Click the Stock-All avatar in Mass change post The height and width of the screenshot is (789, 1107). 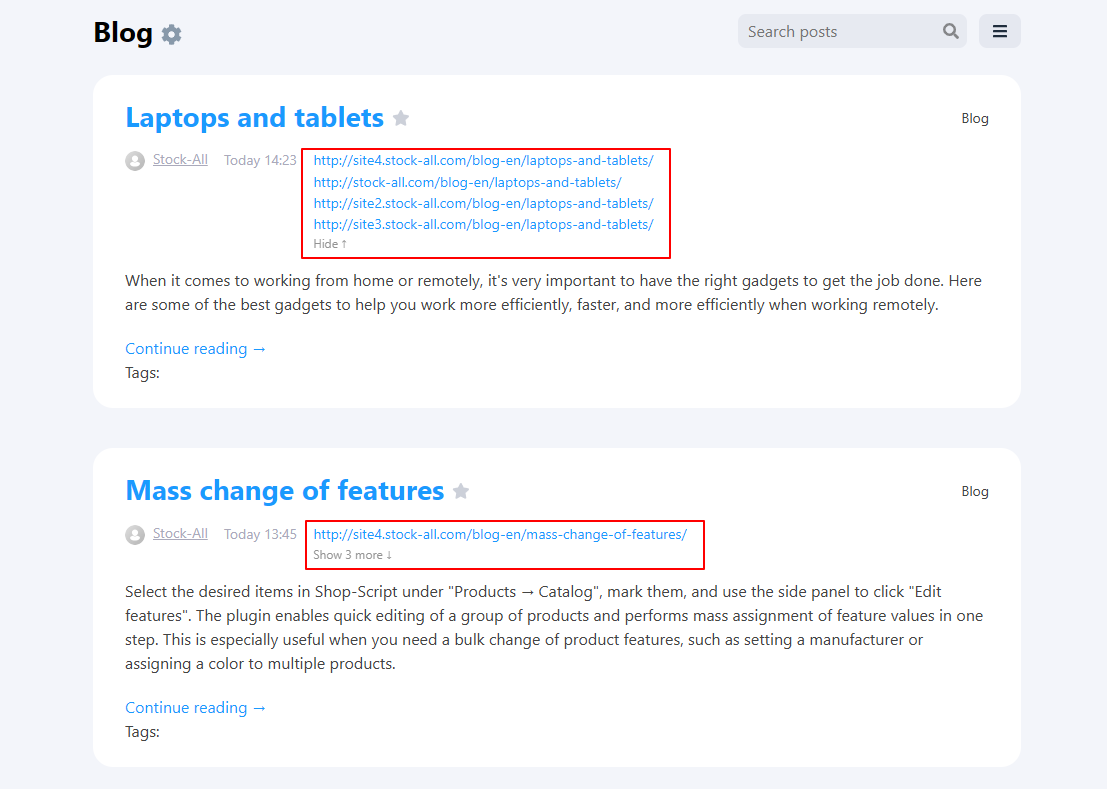[135, 534]
